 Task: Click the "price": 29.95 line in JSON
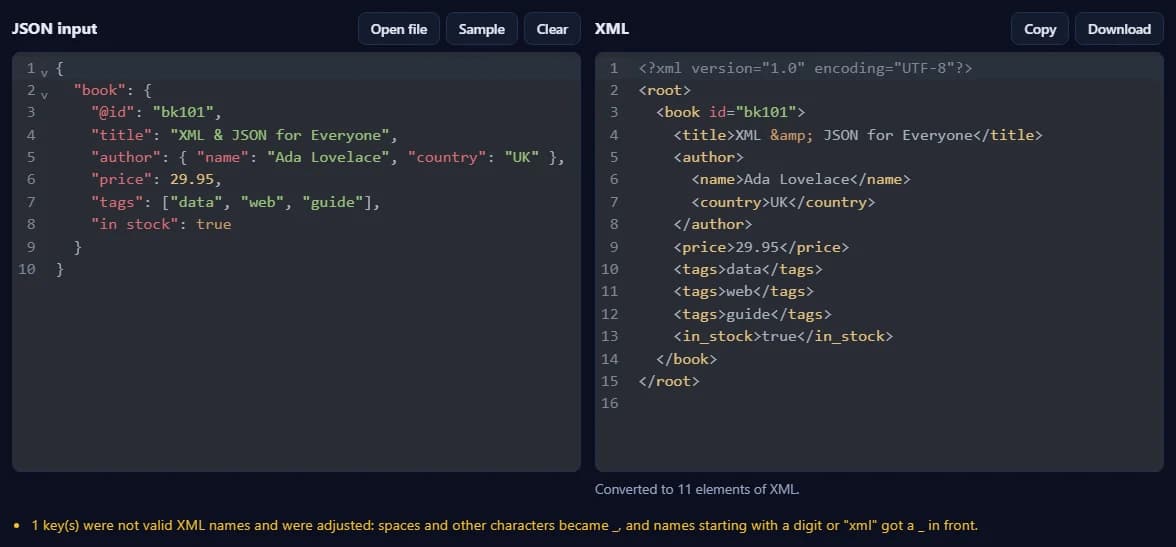click(x=157, y=180)
